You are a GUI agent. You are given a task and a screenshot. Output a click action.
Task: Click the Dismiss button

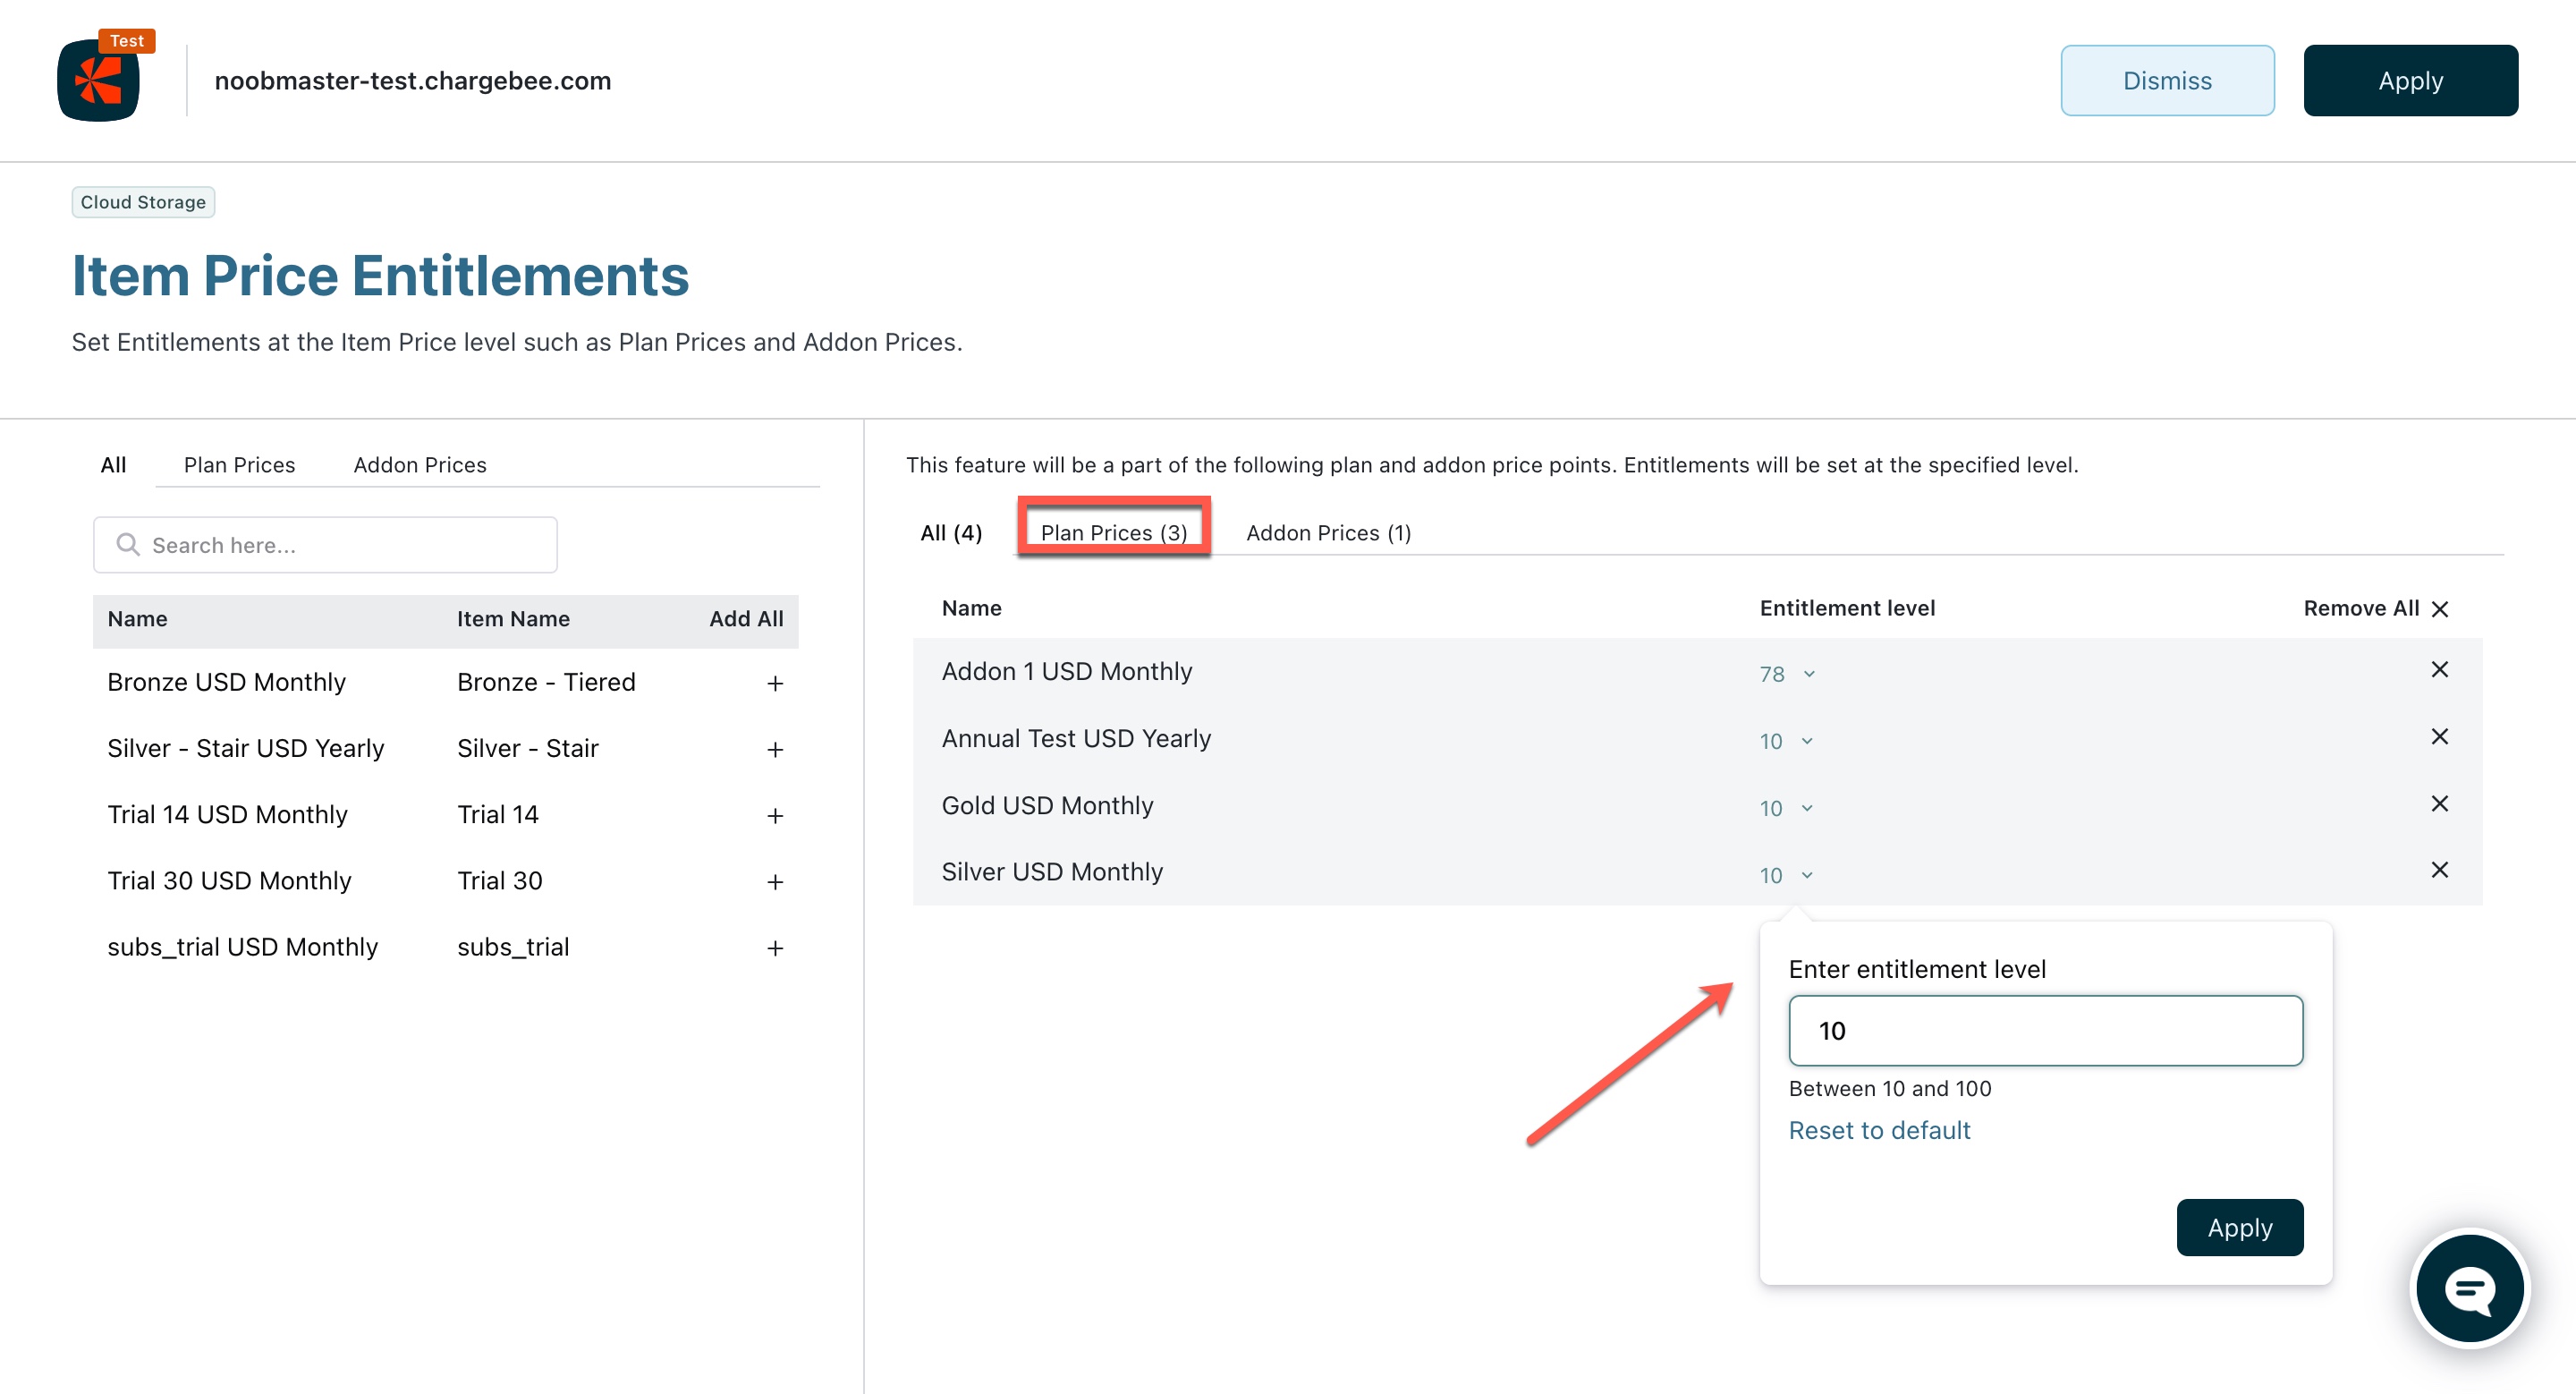[2166, 81]
